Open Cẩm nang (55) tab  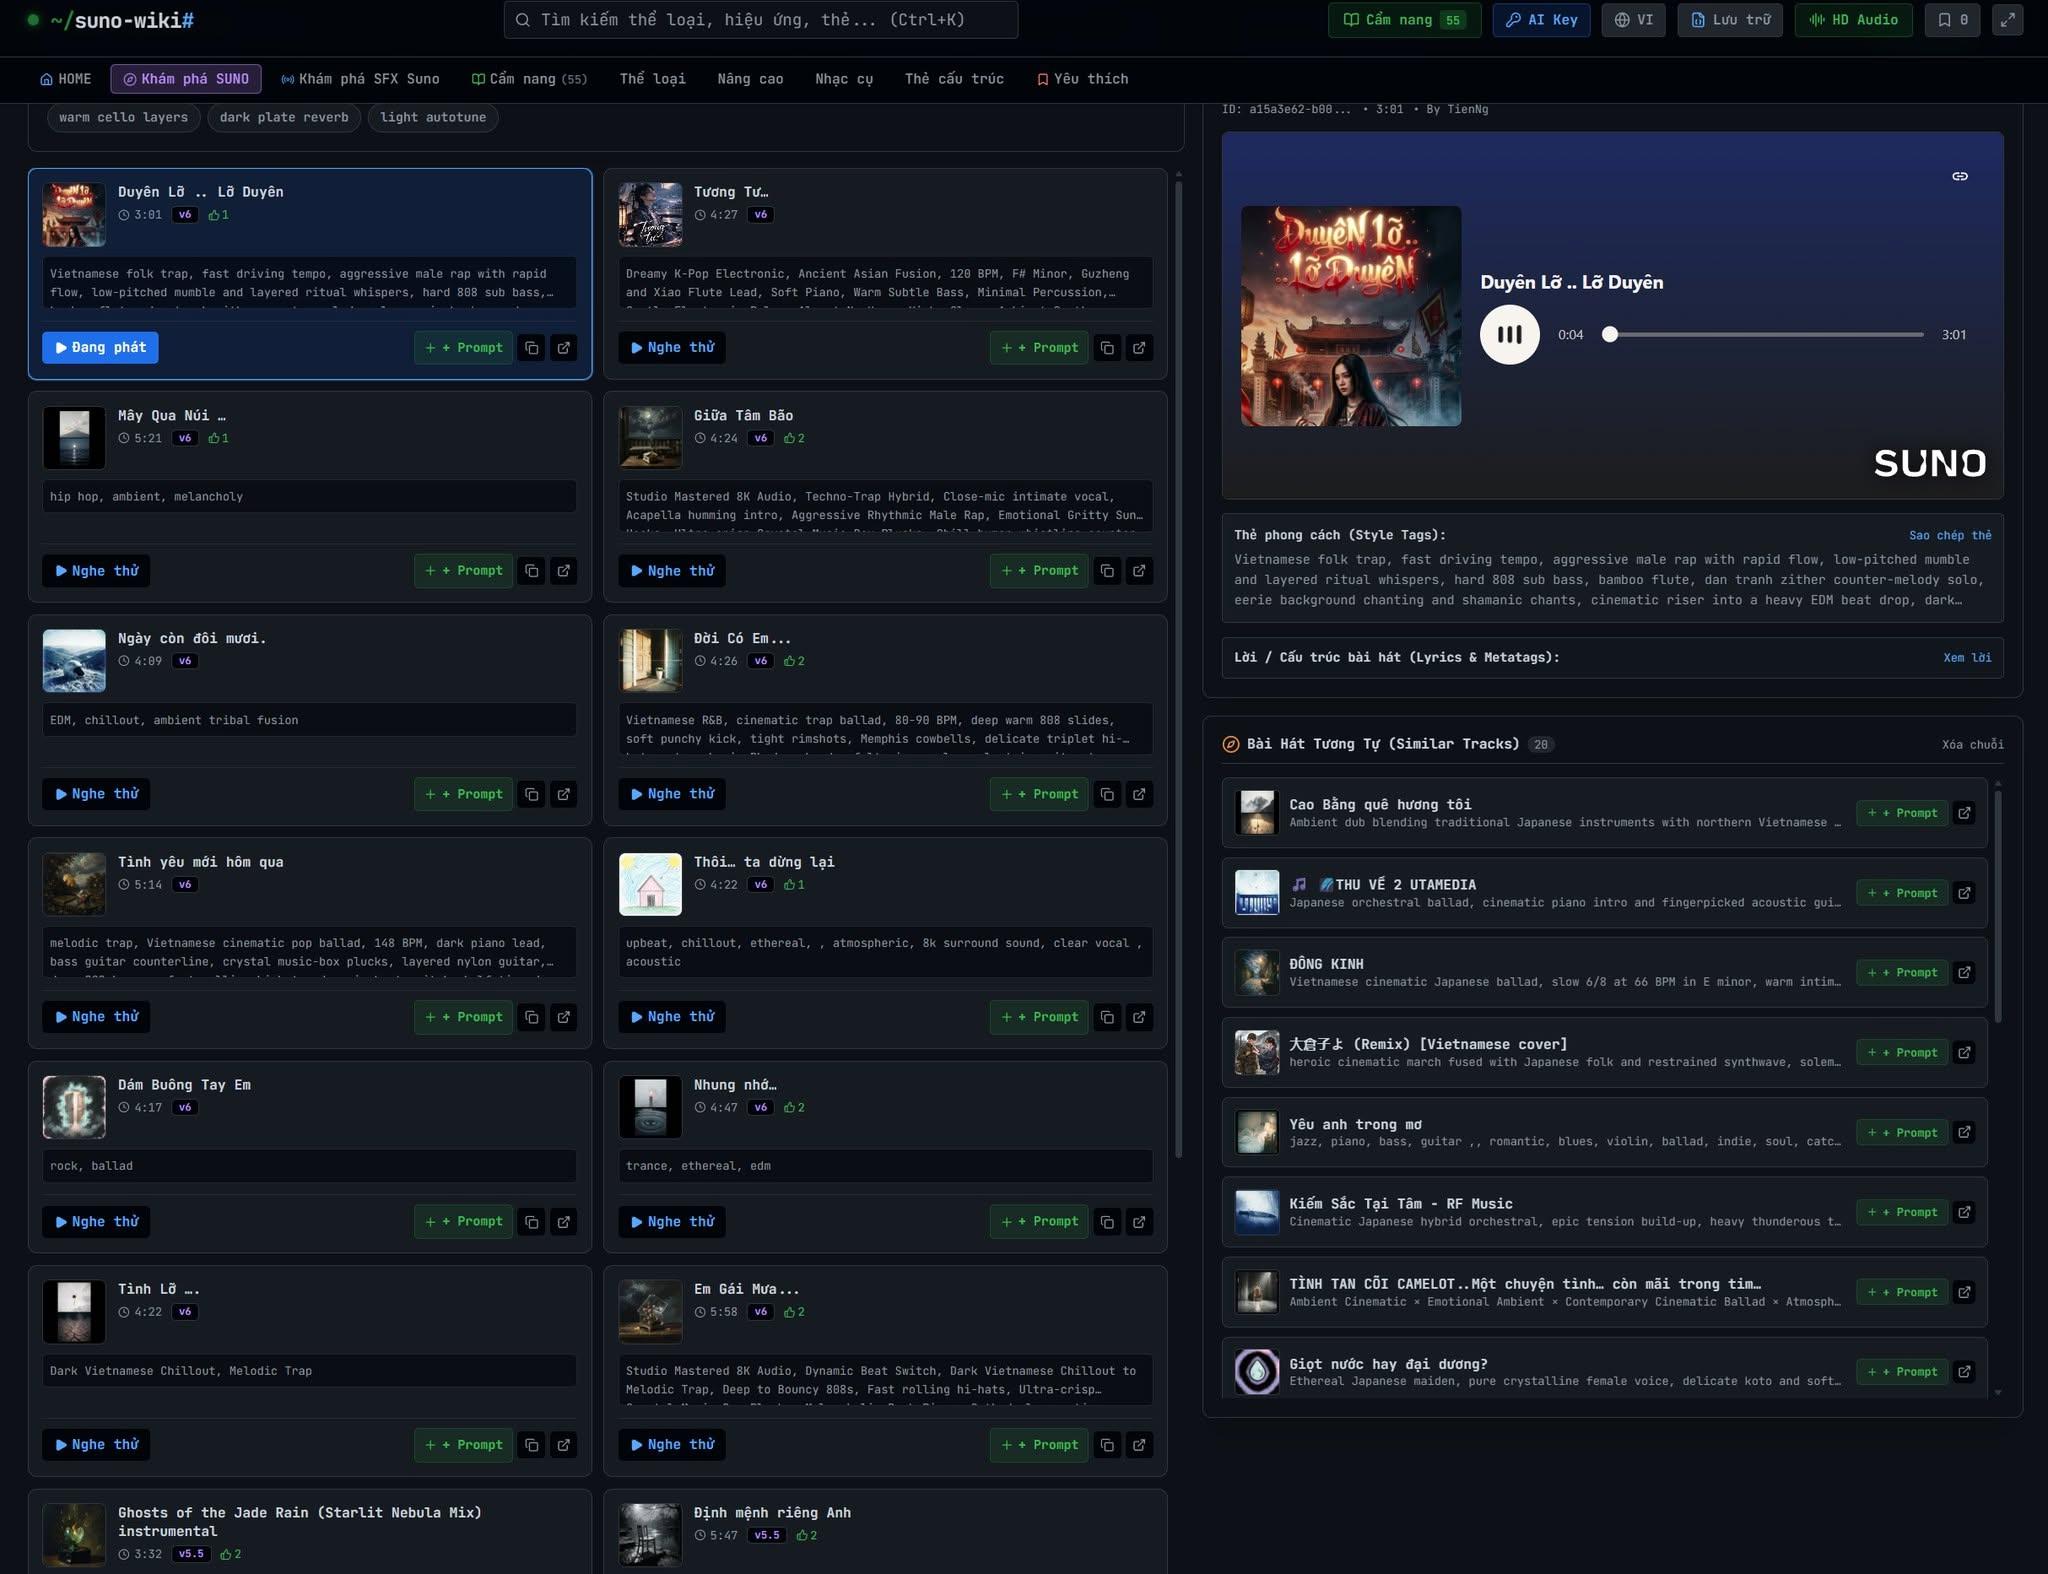[x=529, y=79]
